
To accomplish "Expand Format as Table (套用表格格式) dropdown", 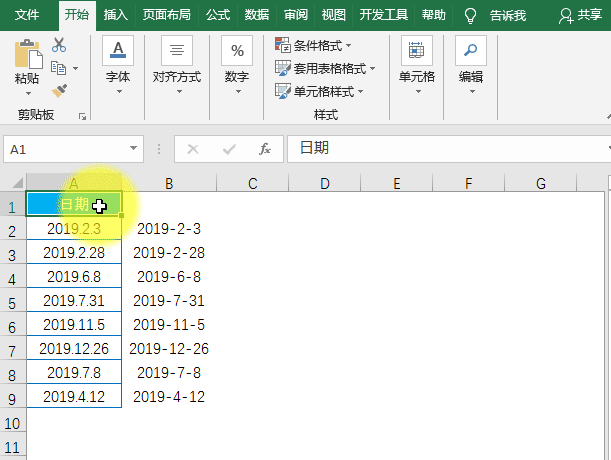I will coord(372,69).
